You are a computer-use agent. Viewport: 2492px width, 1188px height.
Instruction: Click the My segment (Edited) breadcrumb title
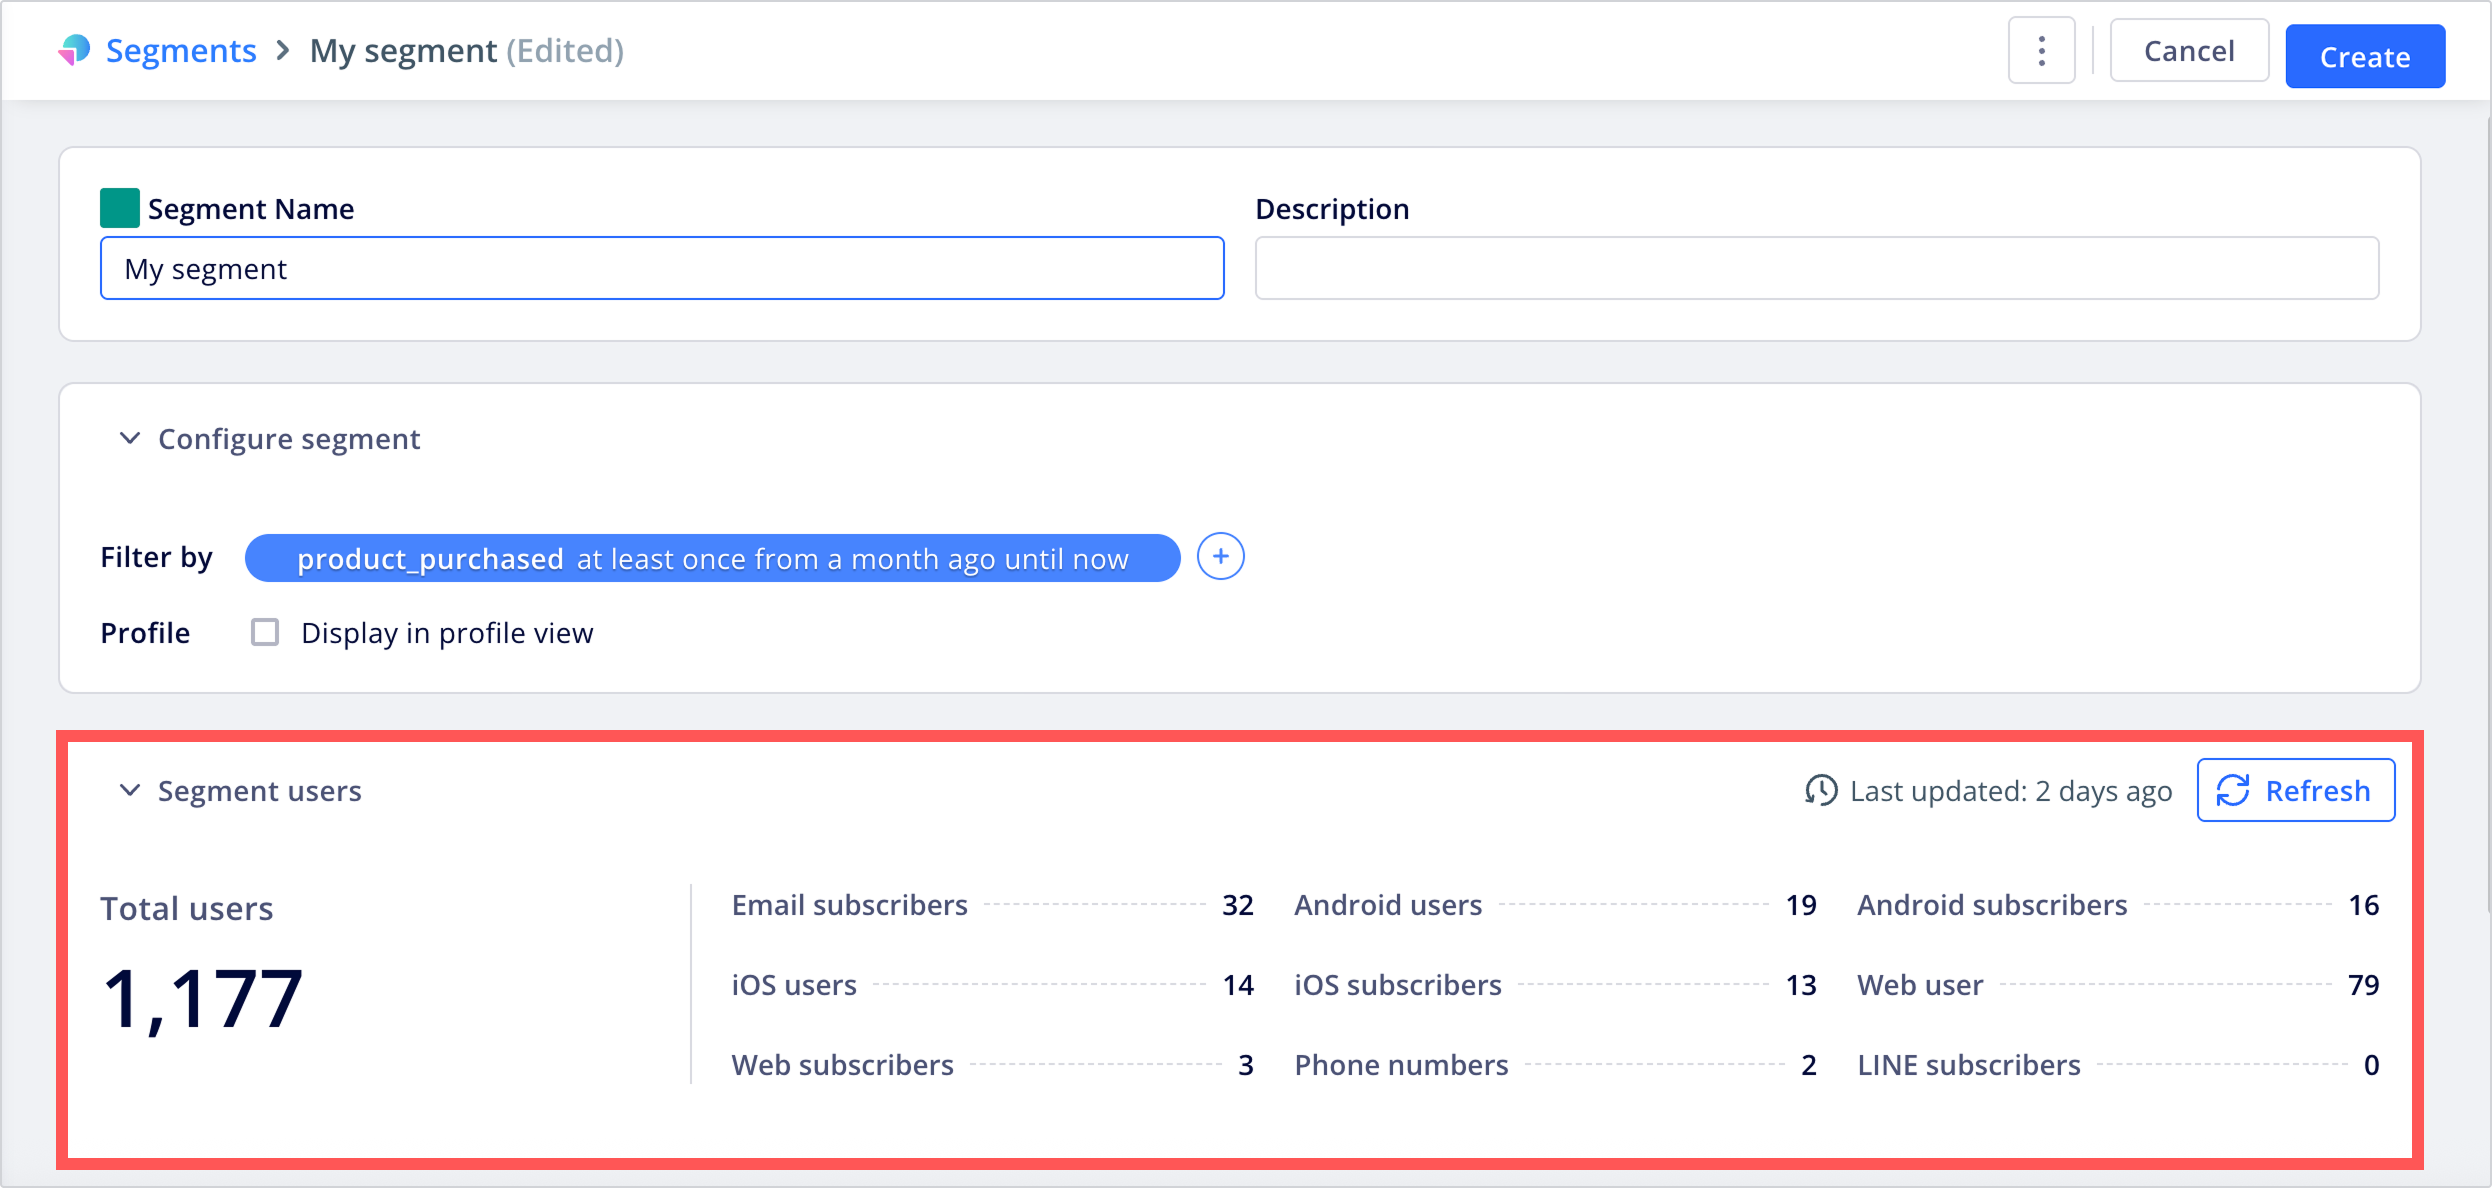[x=466, y=50]
